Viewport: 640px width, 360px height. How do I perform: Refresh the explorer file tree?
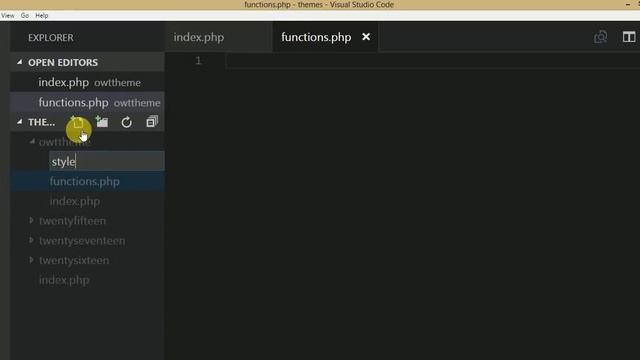tap(127, 122)
